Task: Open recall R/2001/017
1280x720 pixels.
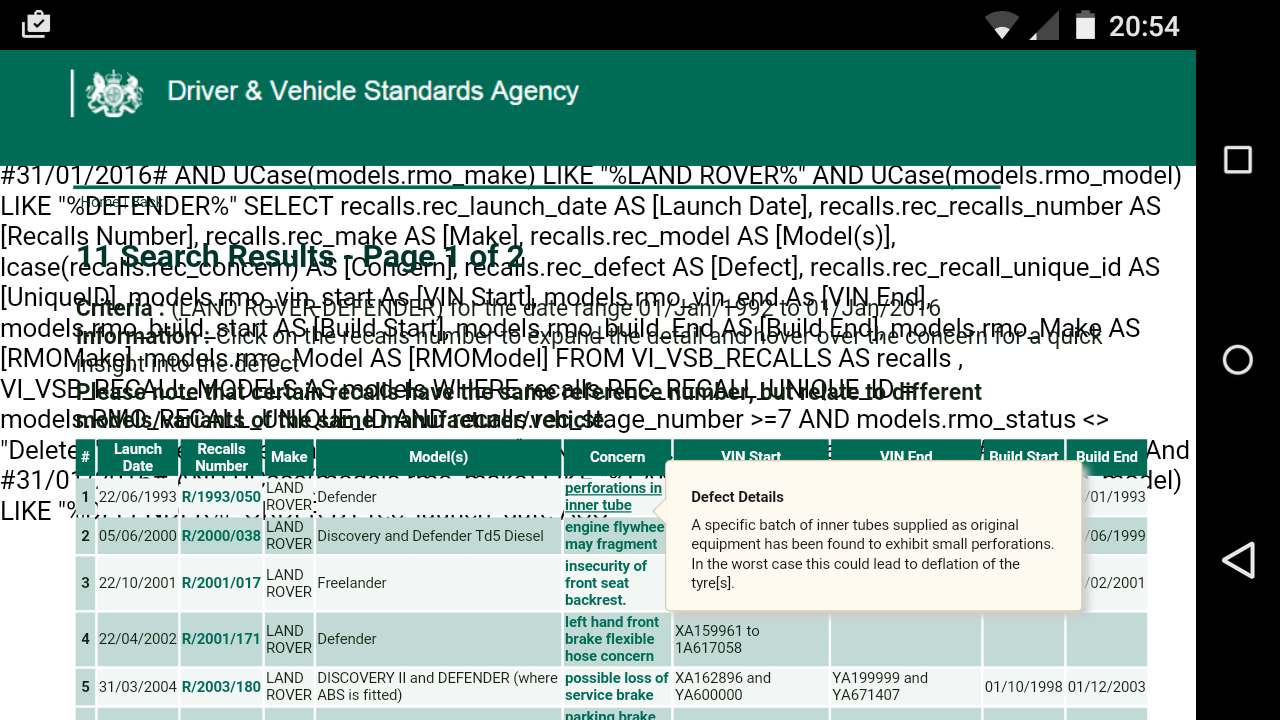Action: pos(221,583)
